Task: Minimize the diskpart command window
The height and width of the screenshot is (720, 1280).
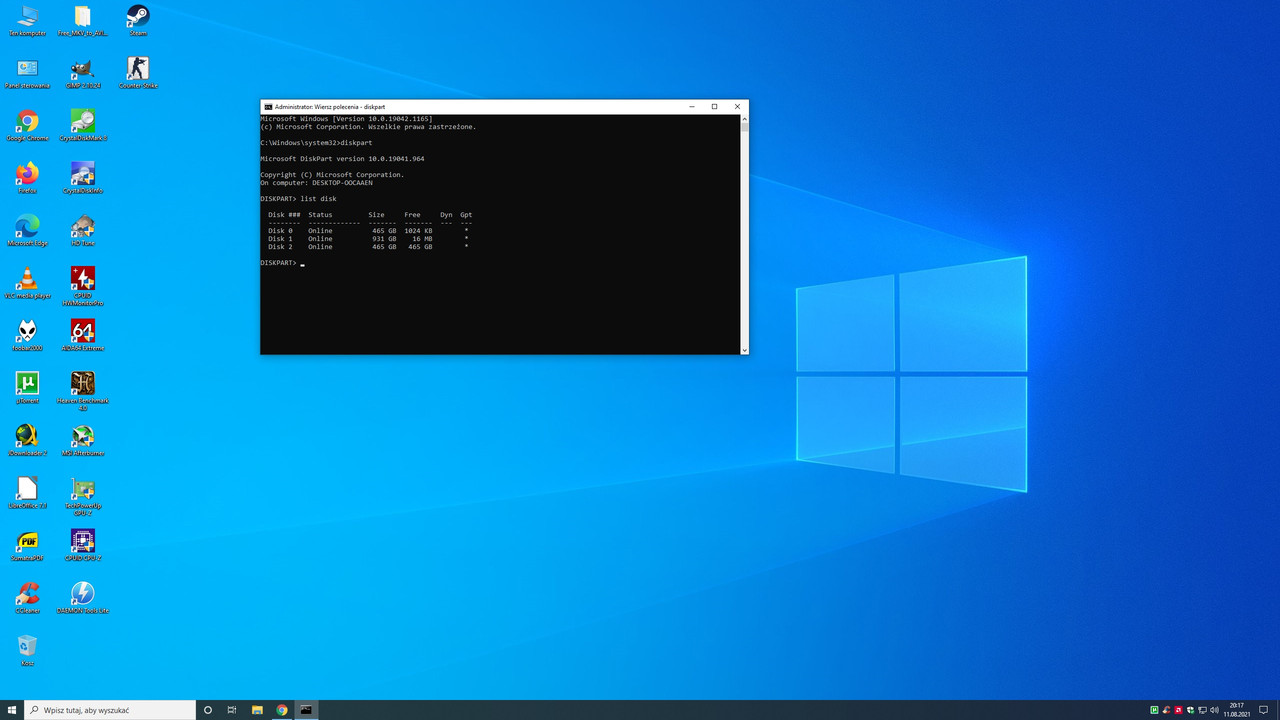Action: pos(692,106)
